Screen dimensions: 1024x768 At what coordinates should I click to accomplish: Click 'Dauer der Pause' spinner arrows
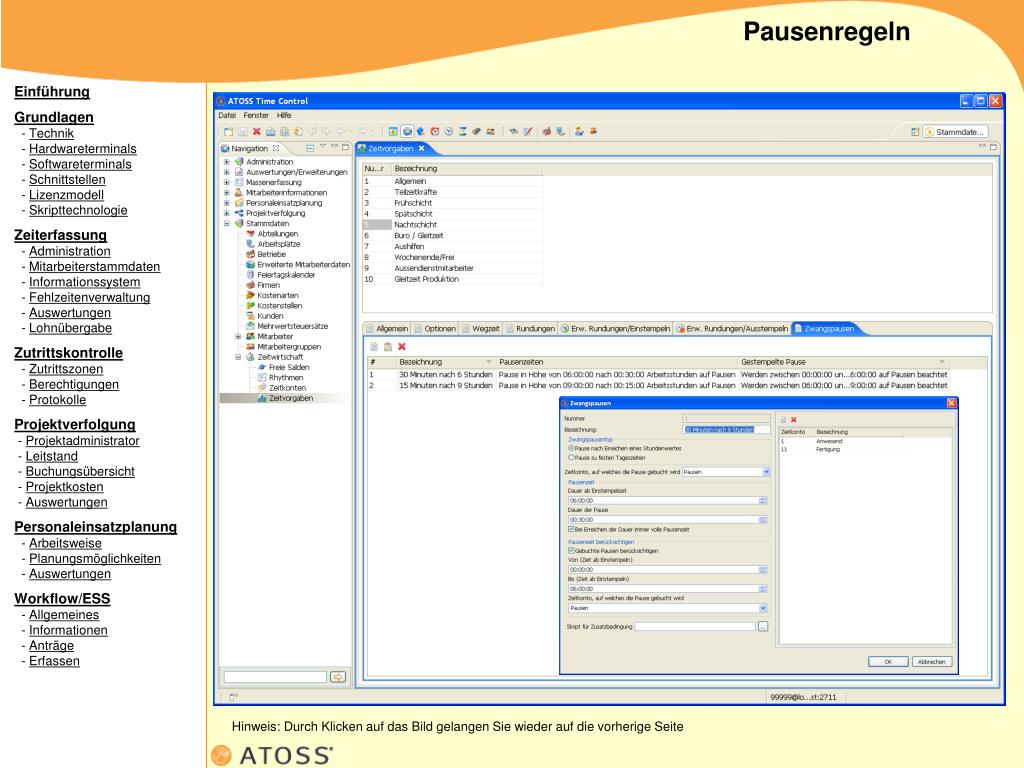tap(763, 520)
